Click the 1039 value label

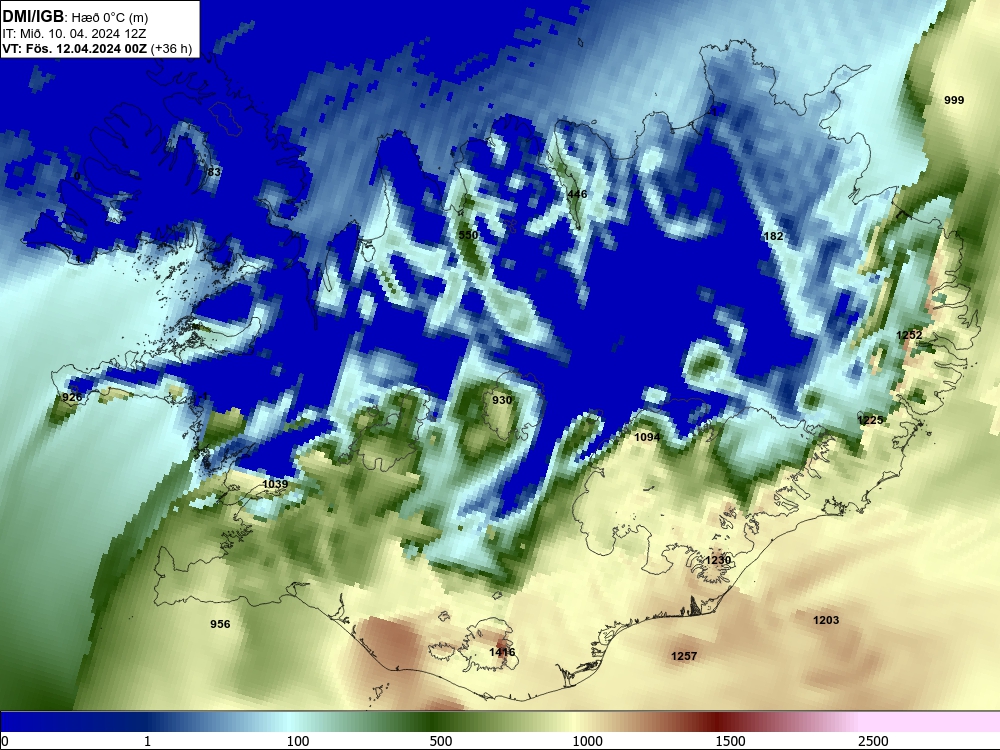pos(275,484)
